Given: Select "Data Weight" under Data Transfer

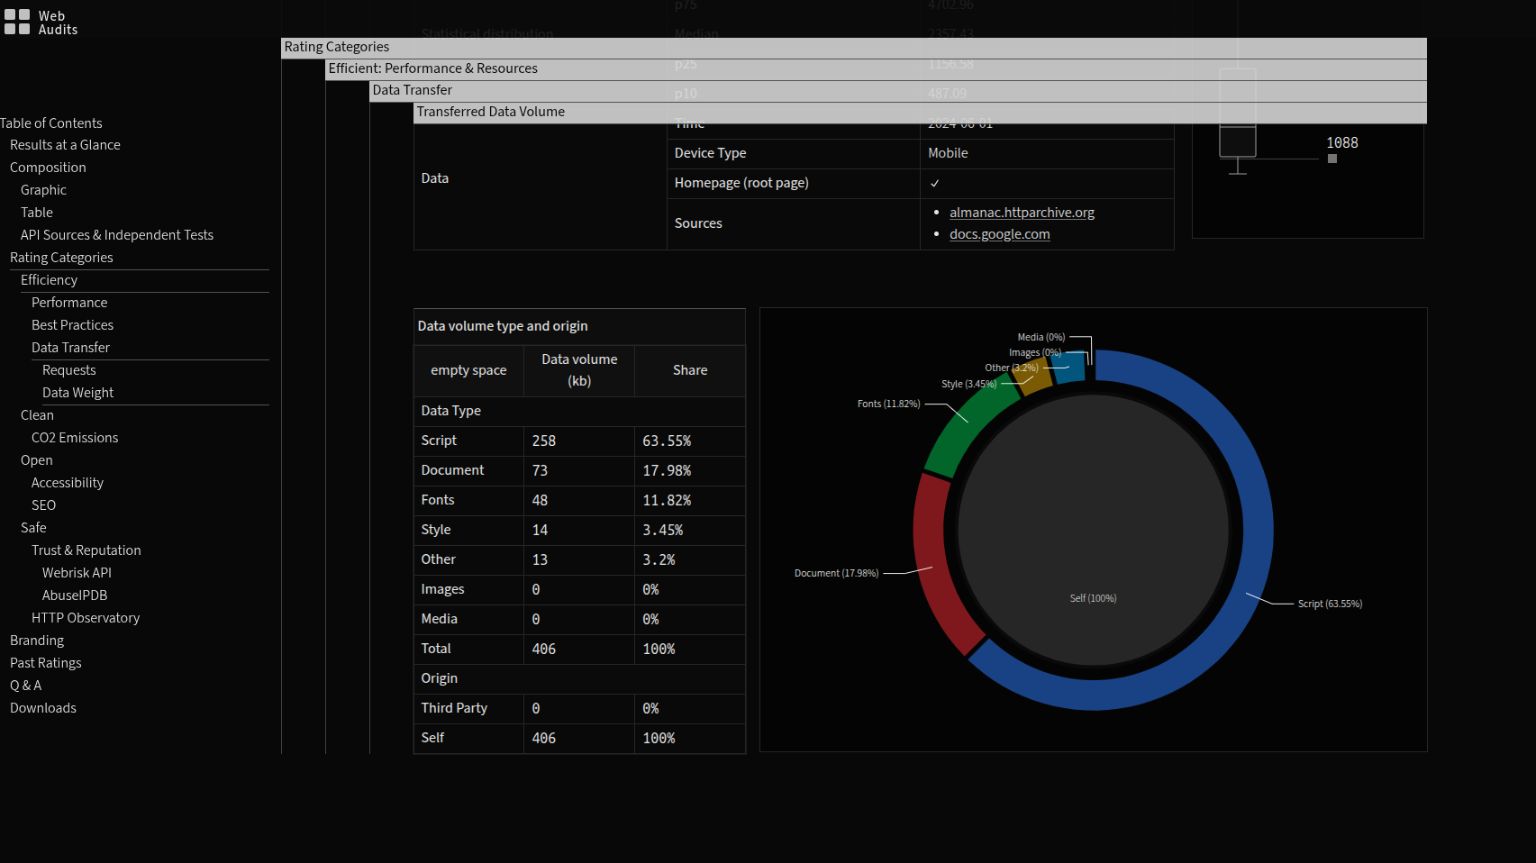Looking at the screenshot, I should 78,392.
